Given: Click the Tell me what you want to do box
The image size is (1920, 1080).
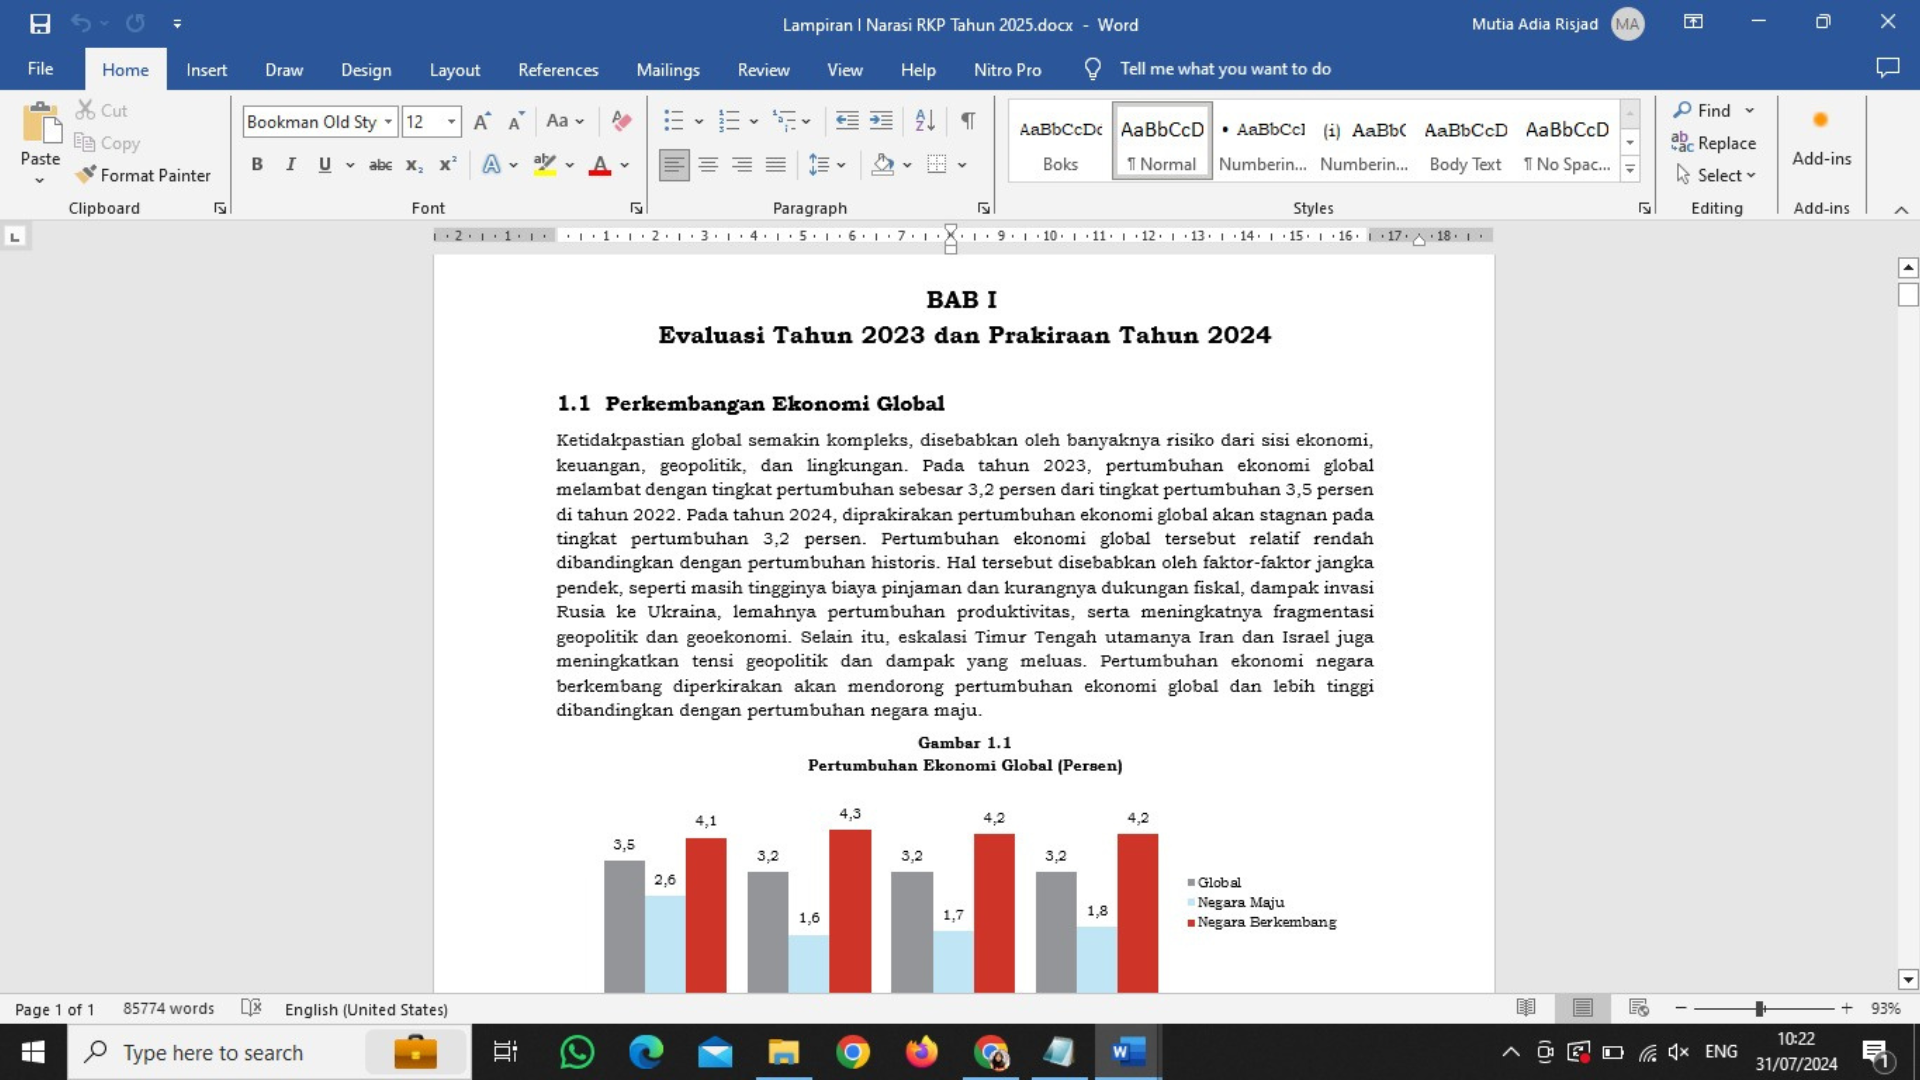Looking at the screenshot, I should (x=1225, y=69).
